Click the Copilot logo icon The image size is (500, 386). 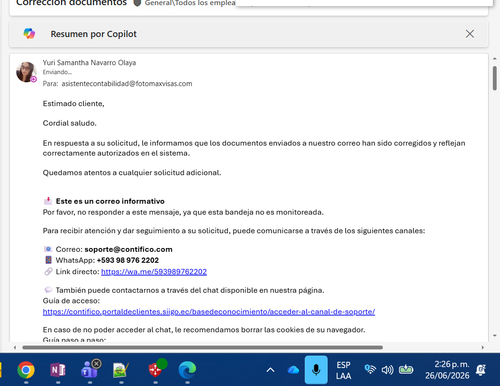coord(29,34)
